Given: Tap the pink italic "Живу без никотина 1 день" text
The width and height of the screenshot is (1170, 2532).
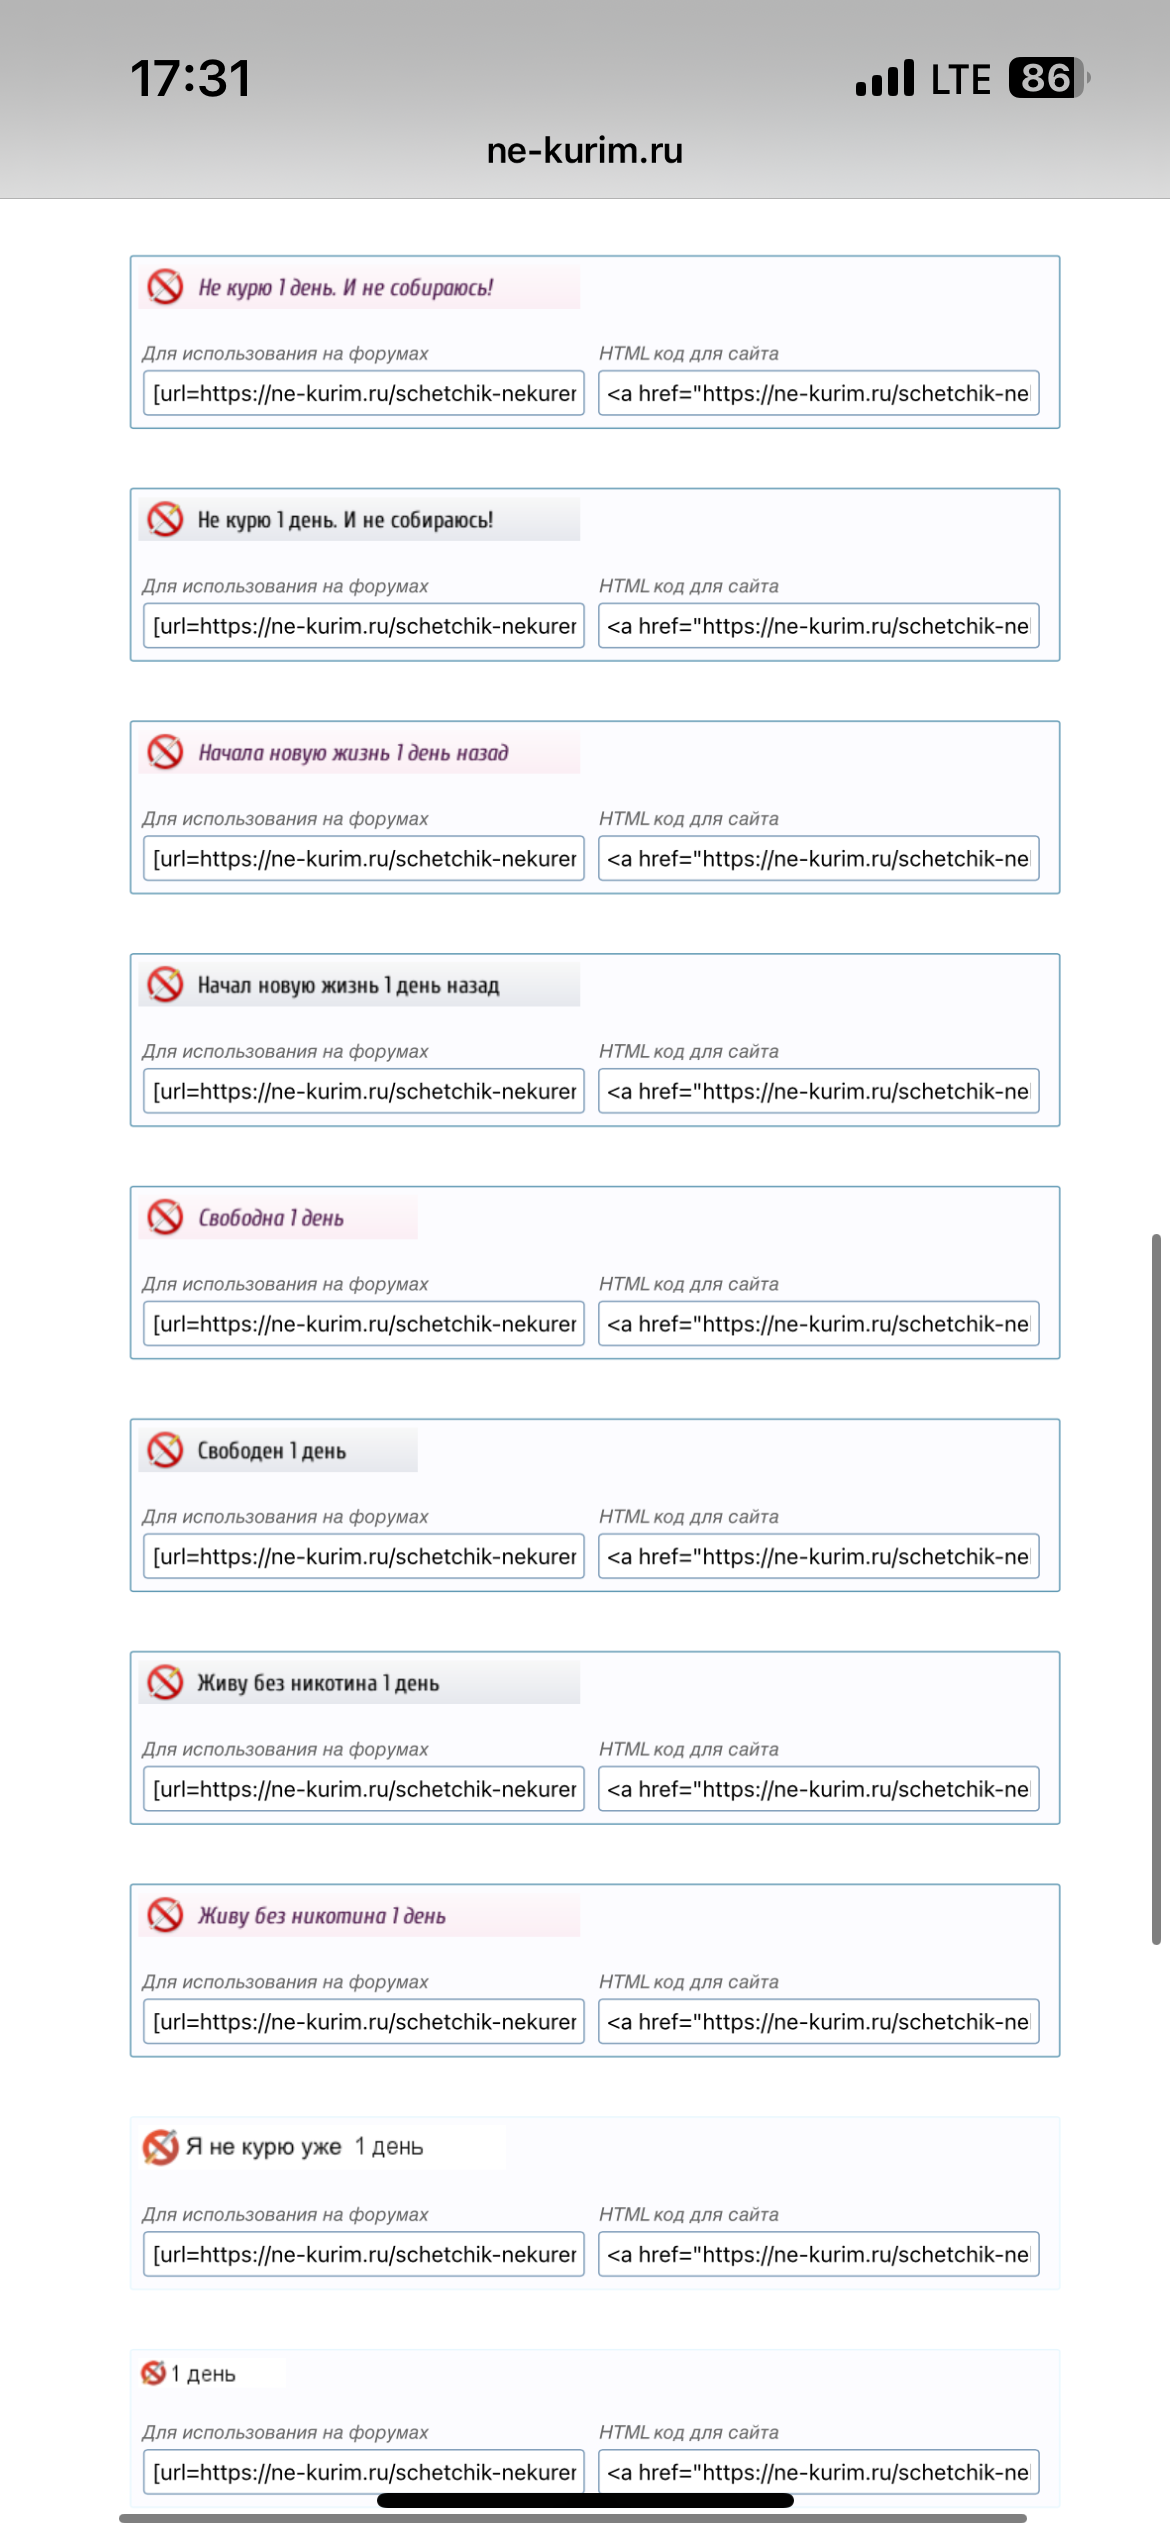Looking at the screenshot, I should click(x=321, y=1916).
